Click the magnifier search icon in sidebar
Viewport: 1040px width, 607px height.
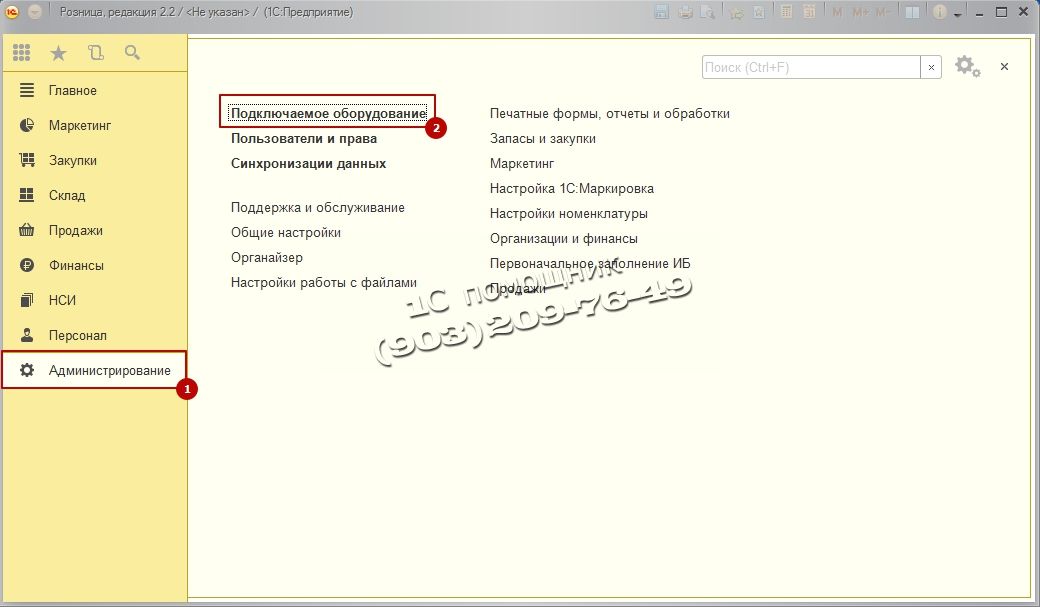[132, 53]
